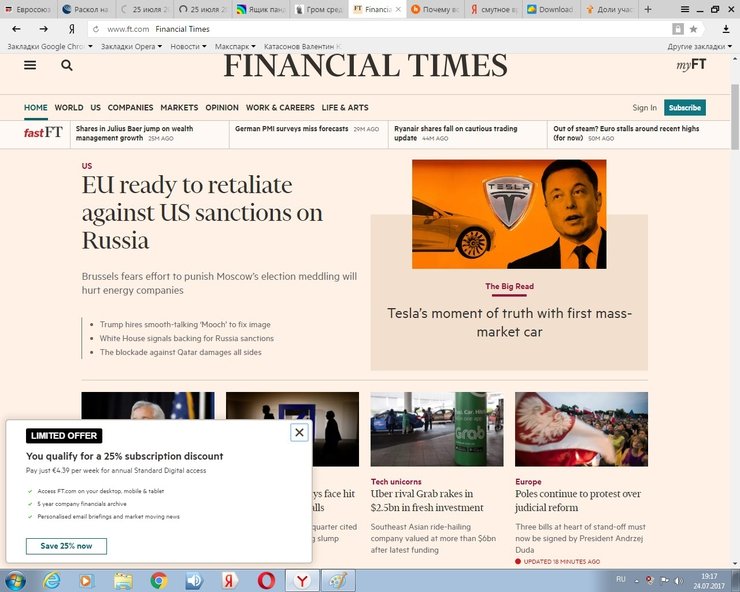Open Google Chrome from the taskbar

tap(158, 580)
